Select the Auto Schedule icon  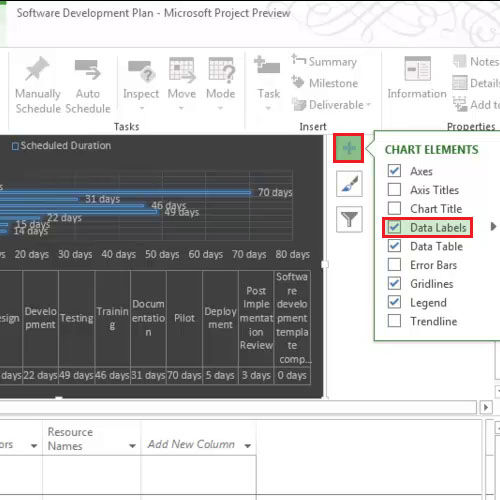(x=88, y=69)
